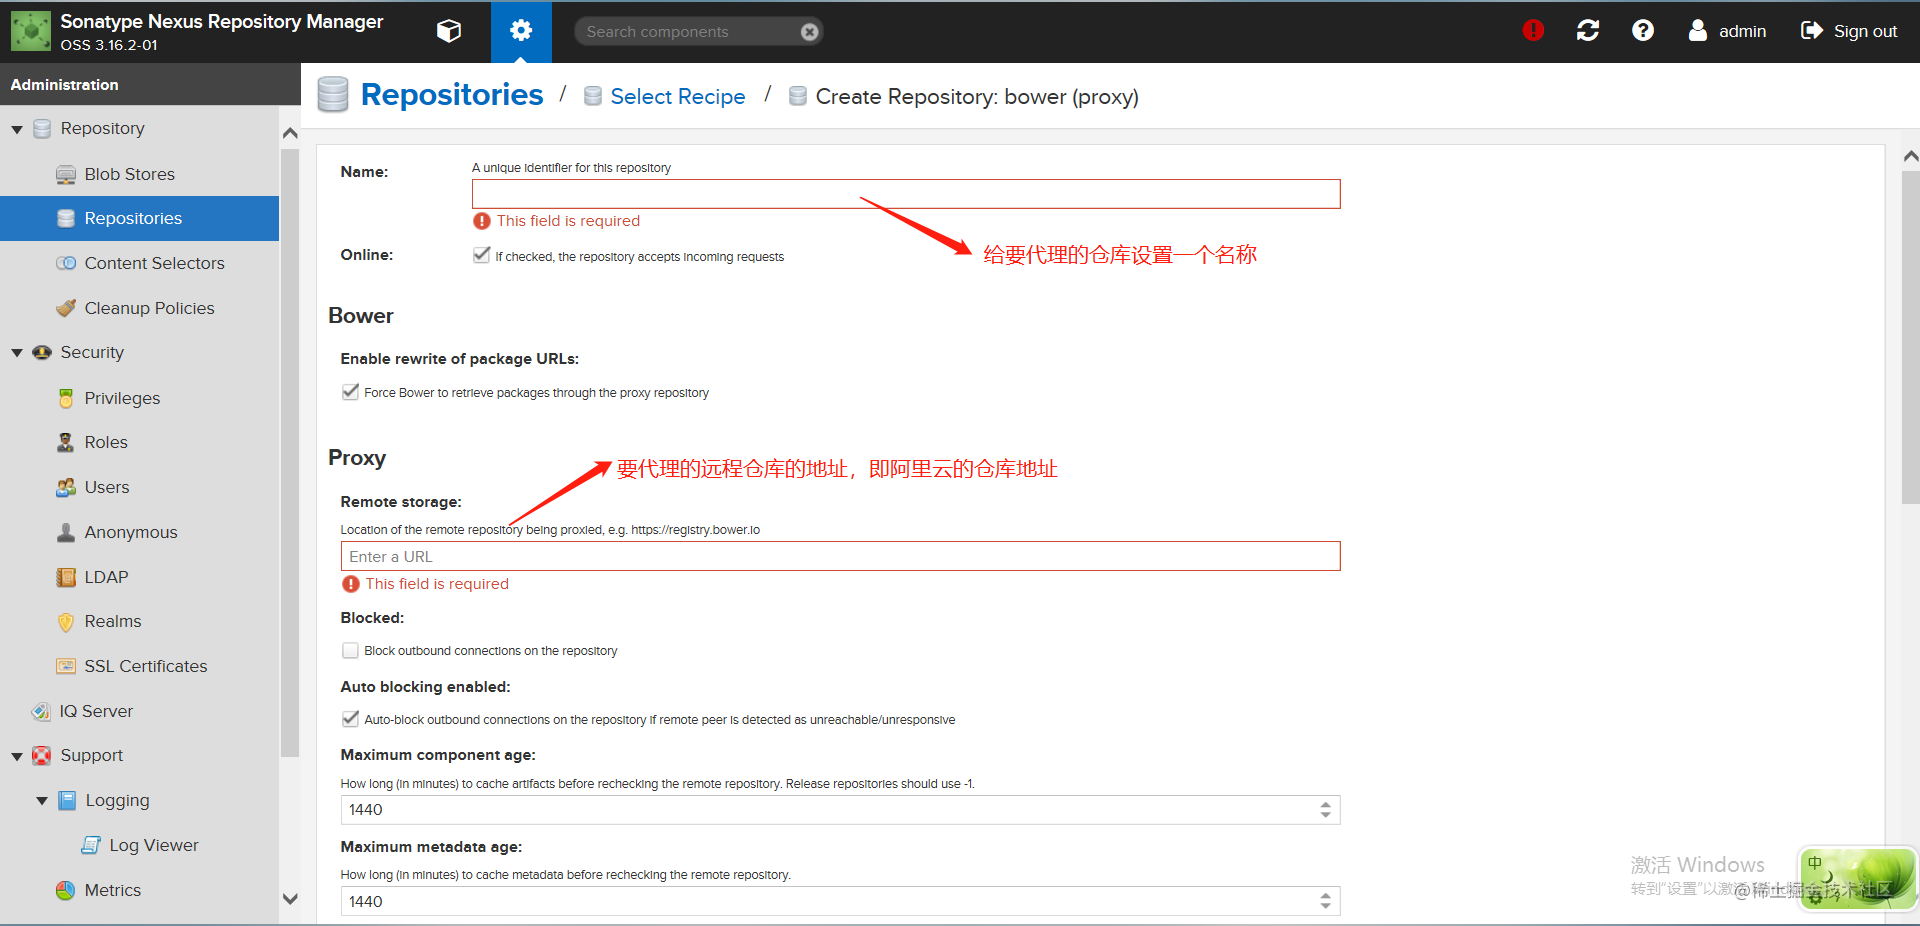
Task: Click the SSL Certificates icon
Action: [66, 666]
